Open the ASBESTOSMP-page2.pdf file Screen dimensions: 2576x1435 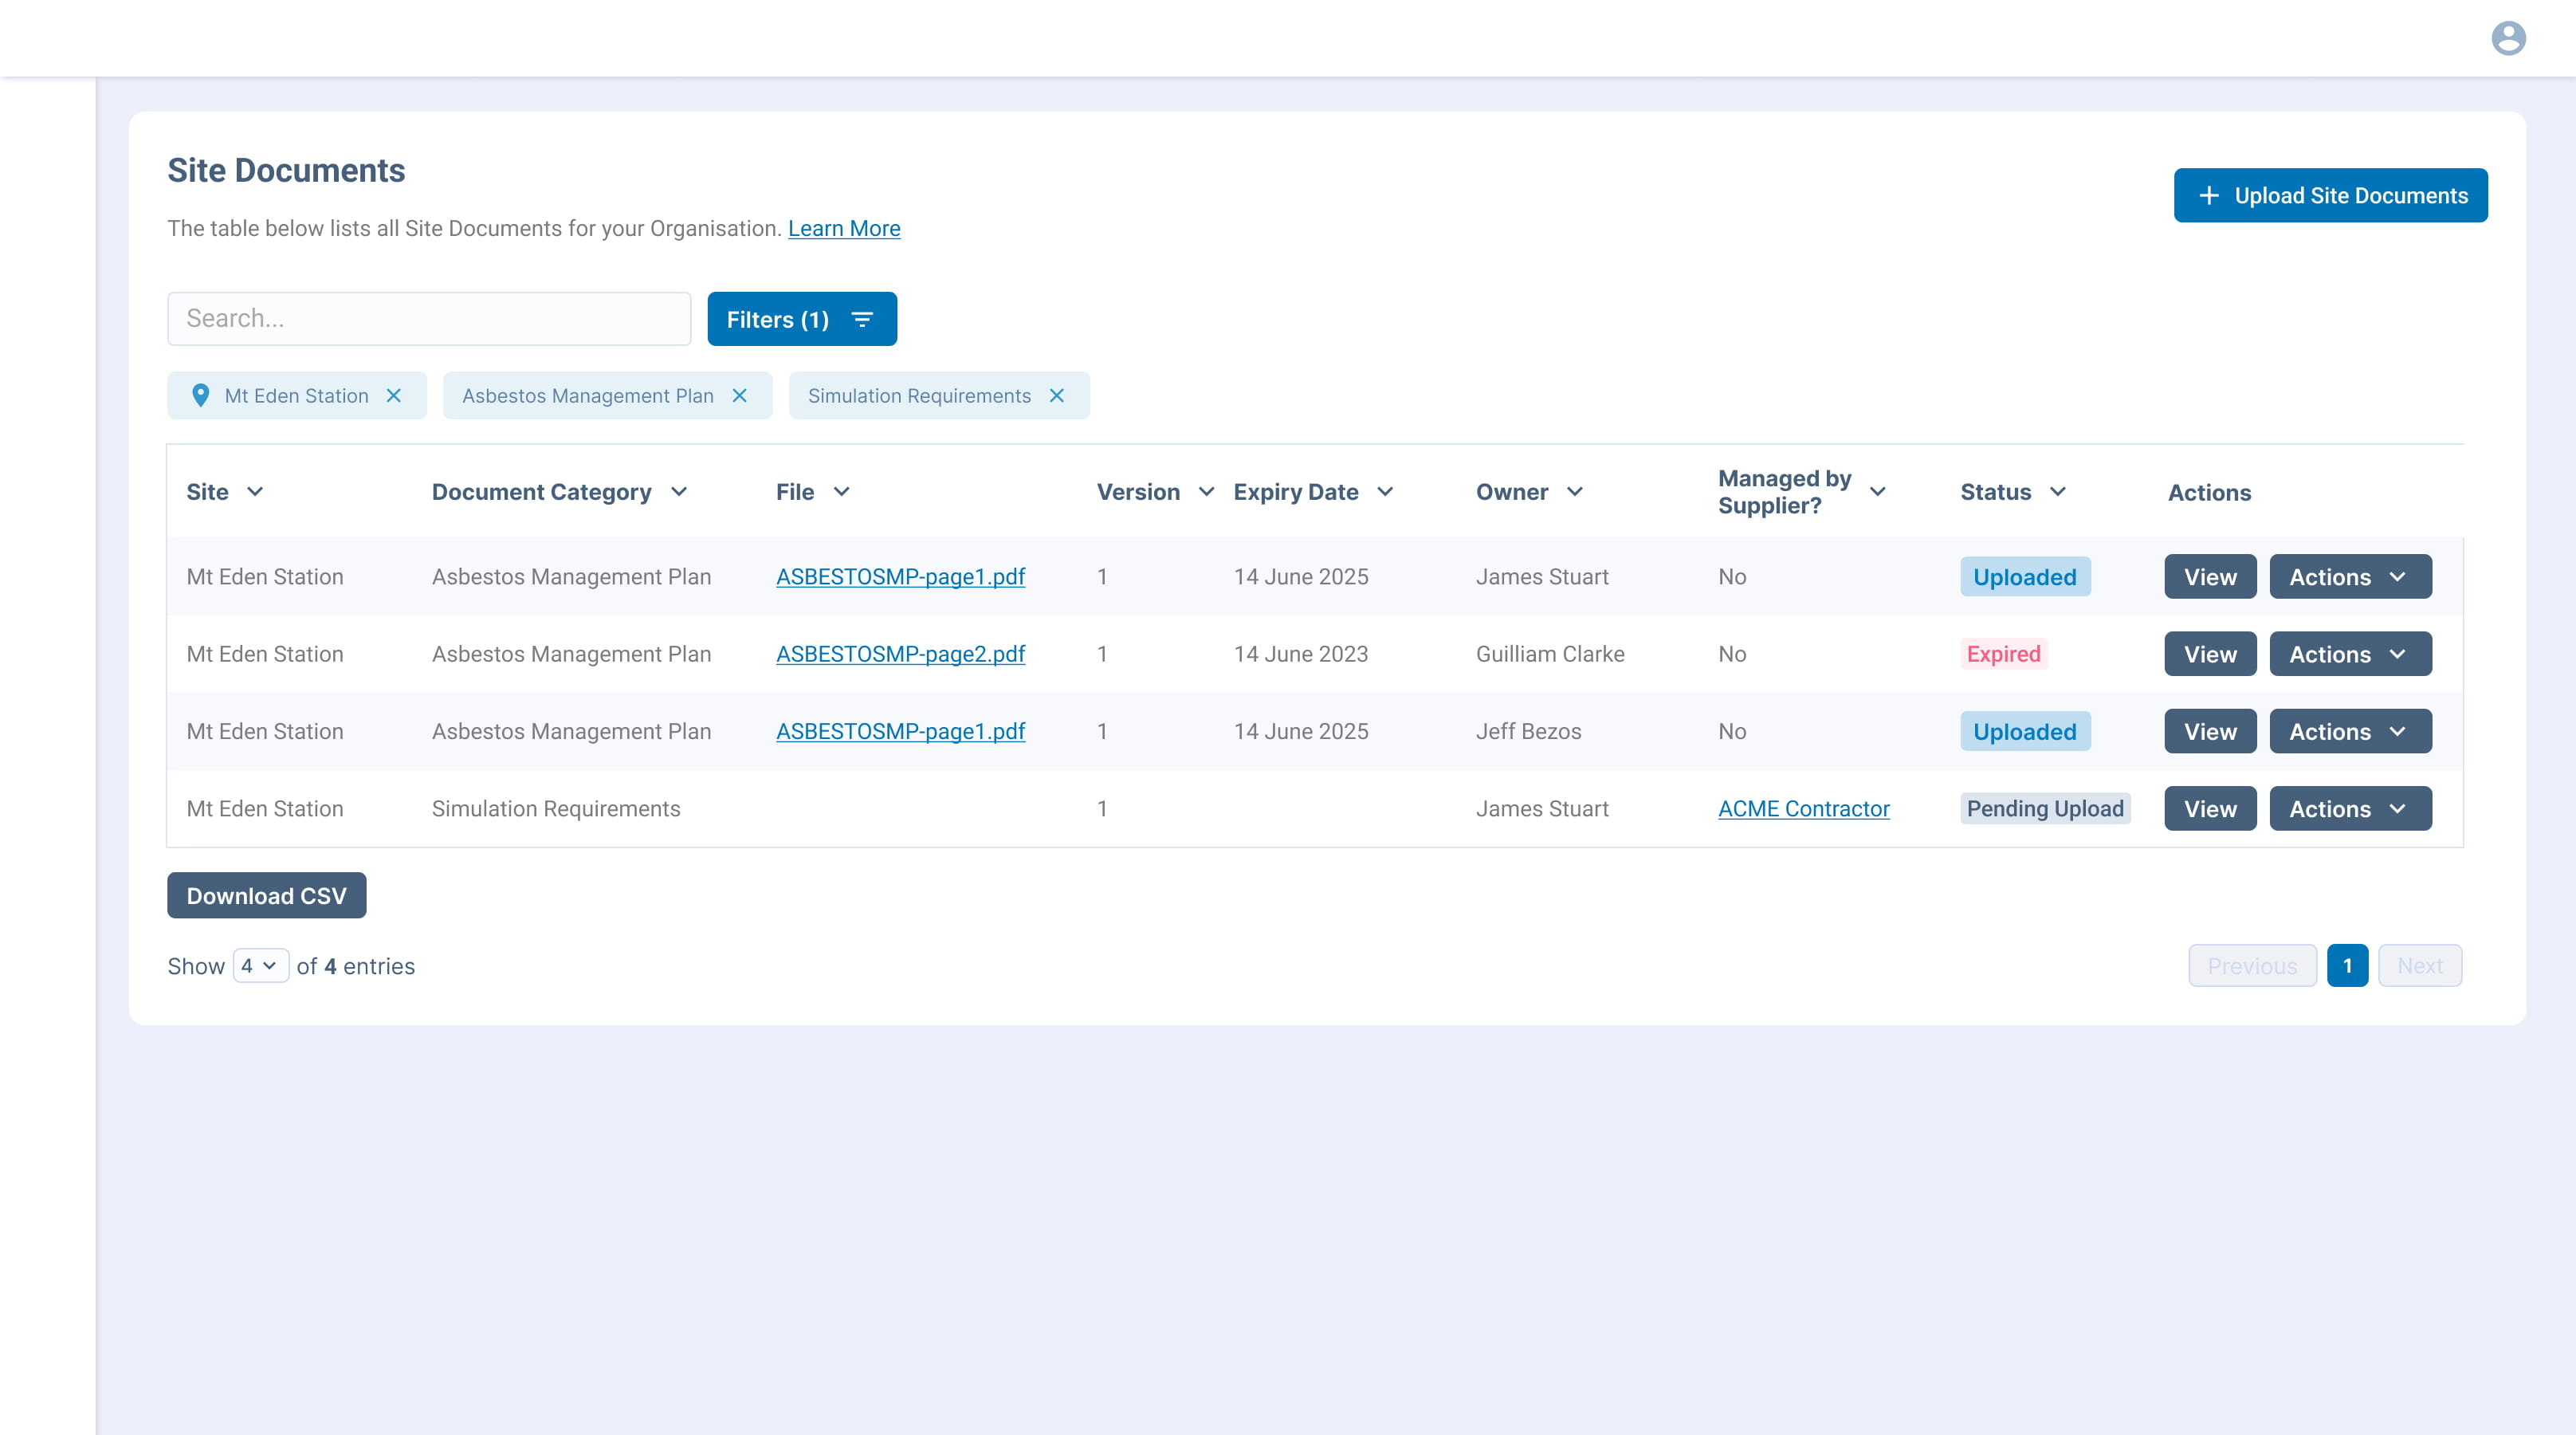point(900,654)
